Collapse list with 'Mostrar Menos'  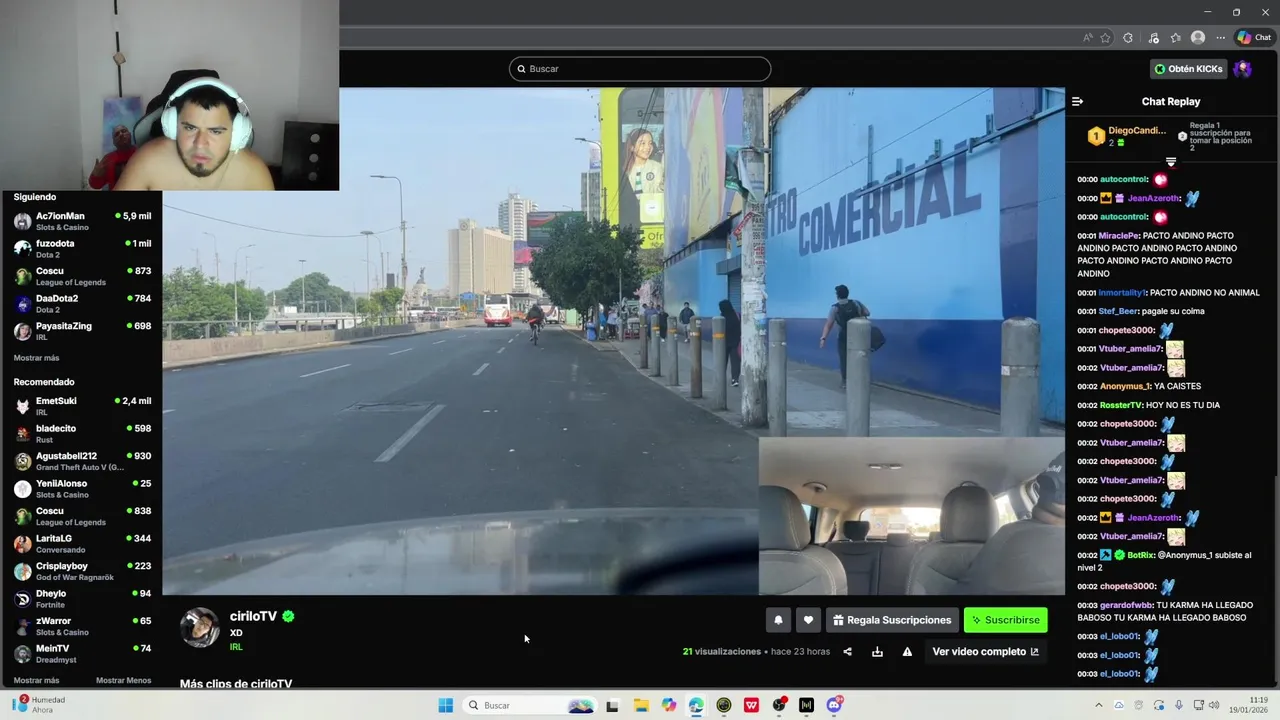(x=123, y=681)
